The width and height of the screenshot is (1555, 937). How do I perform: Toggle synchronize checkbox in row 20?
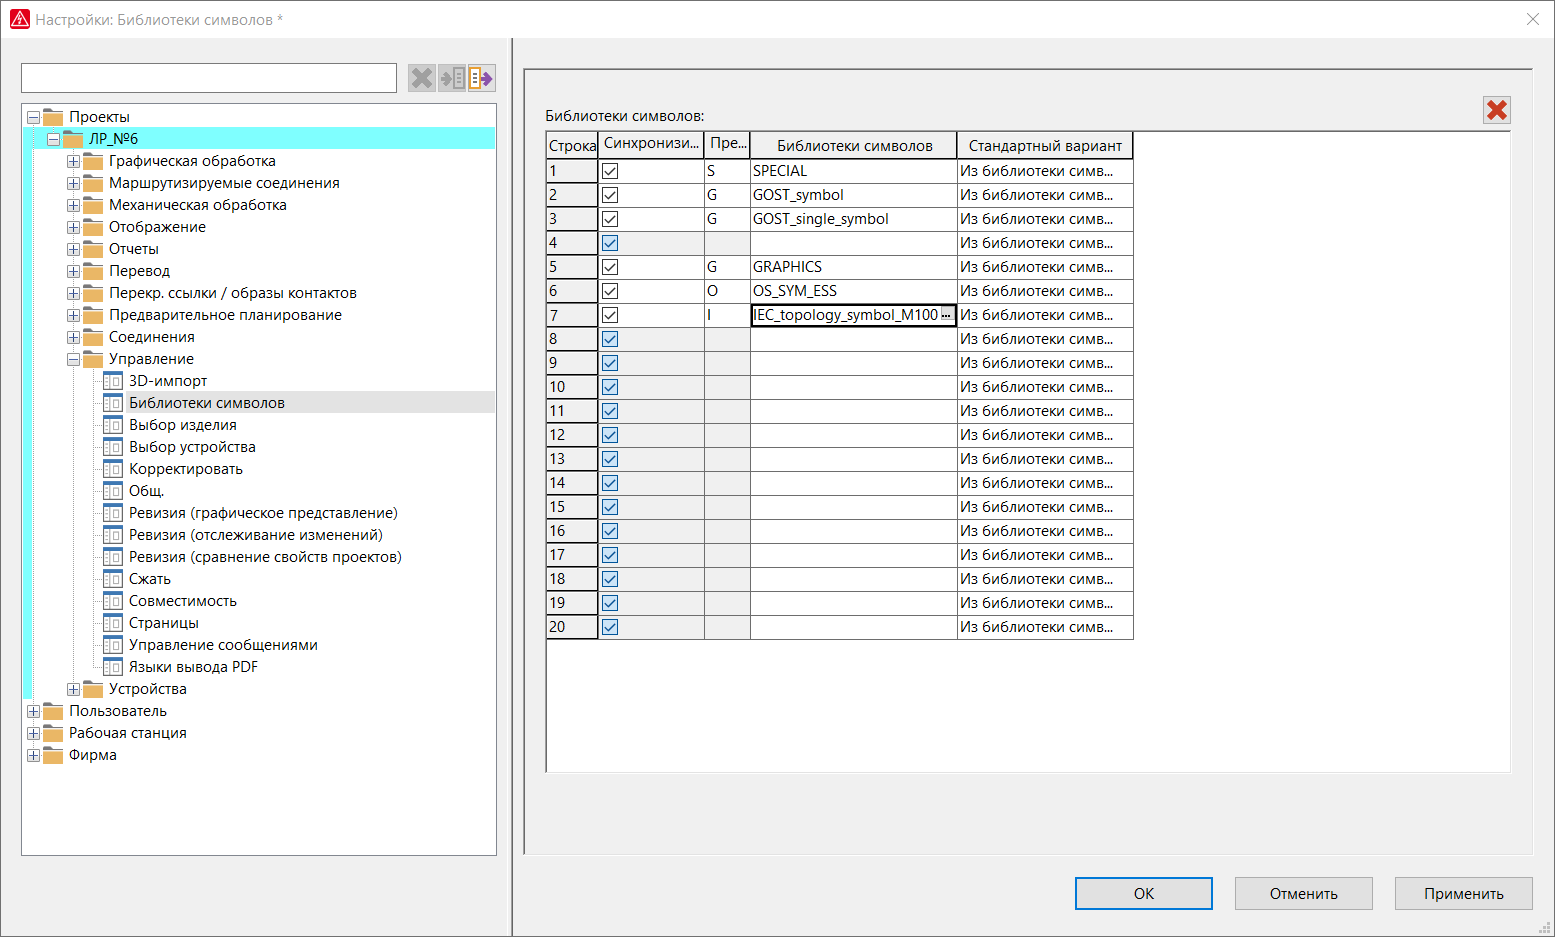tap(610, 627)
